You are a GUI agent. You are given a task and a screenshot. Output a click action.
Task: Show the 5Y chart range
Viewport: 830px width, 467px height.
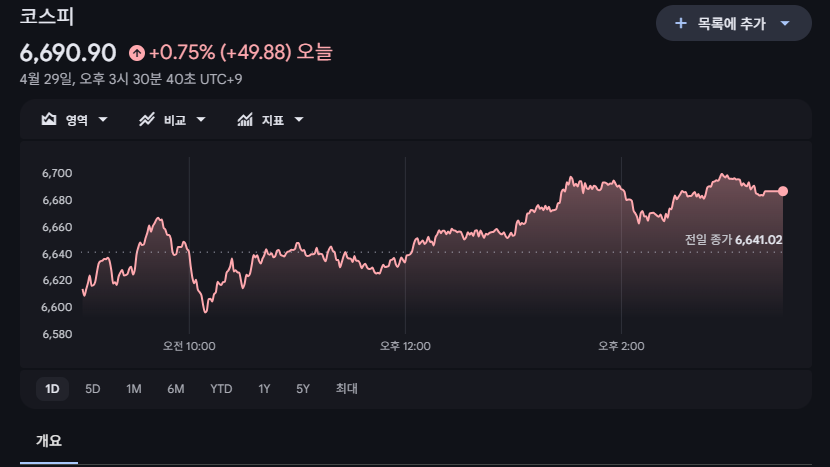[x=303, y=389]
